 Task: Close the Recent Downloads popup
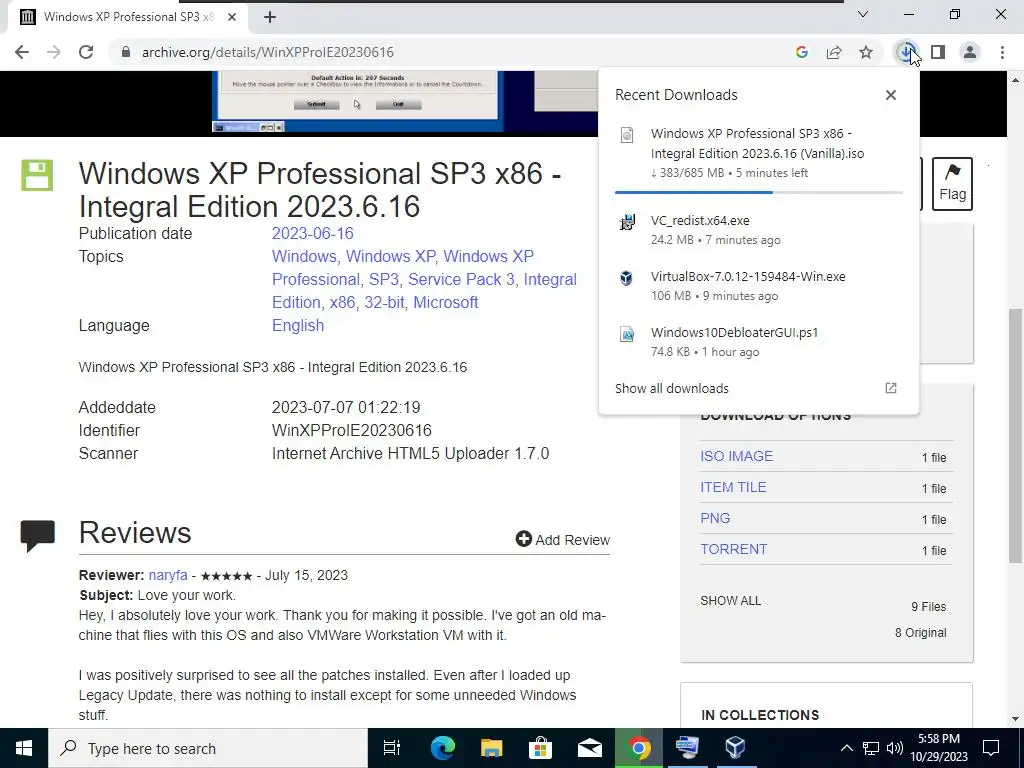pos(891,95)
